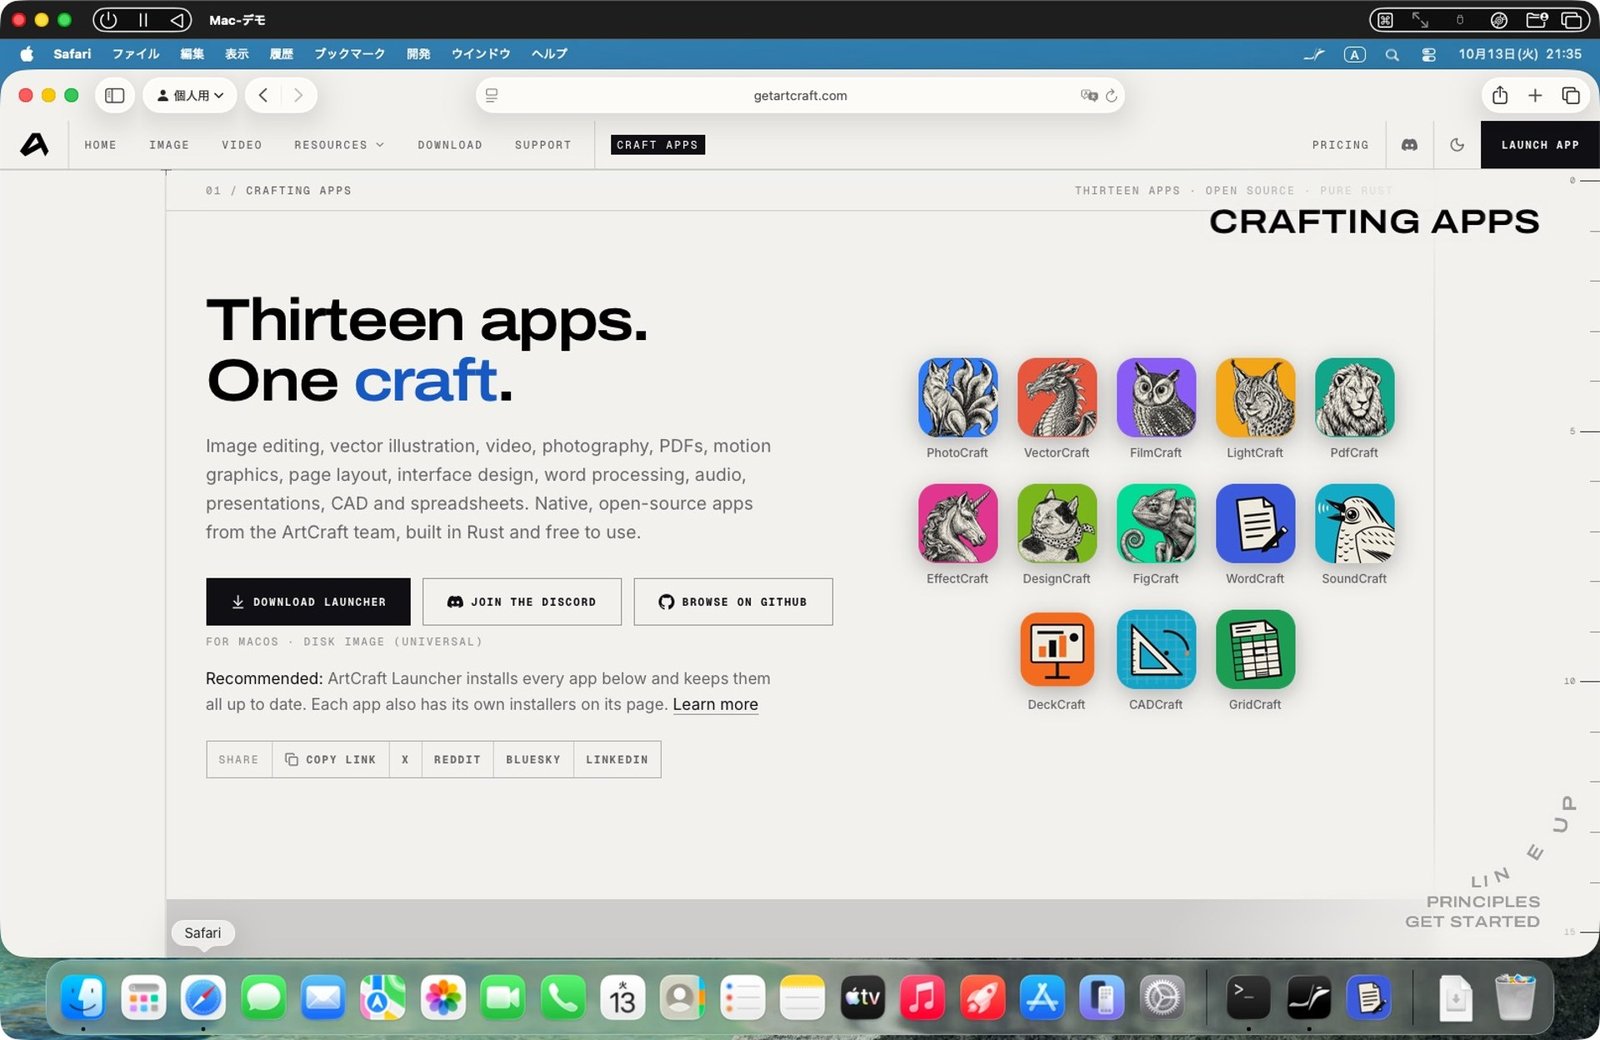
Task: Open the FilmCraft owl icon
Action: click(1156, 397)
